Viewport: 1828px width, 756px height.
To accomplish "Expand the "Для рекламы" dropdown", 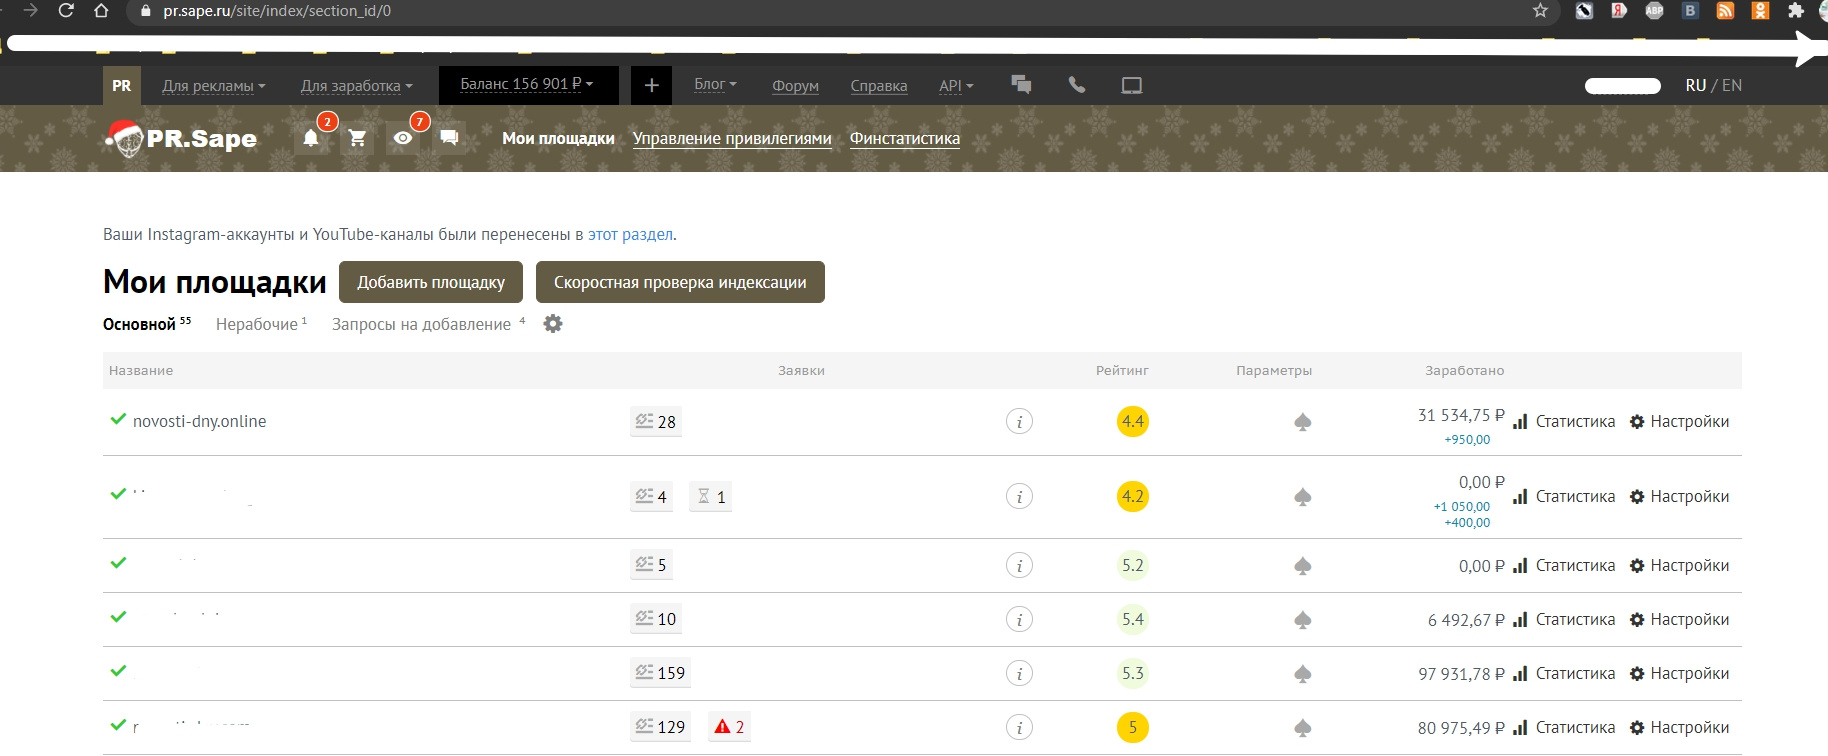I will 213,86.
